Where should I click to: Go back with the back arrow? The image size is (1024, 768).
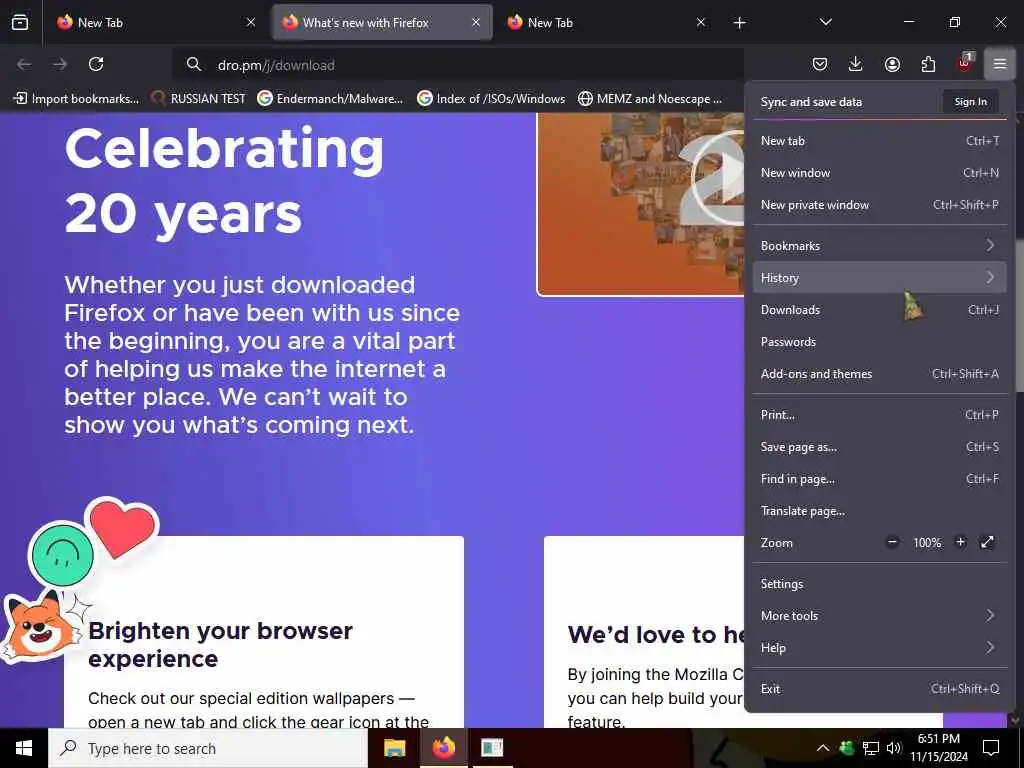[24, 64]
